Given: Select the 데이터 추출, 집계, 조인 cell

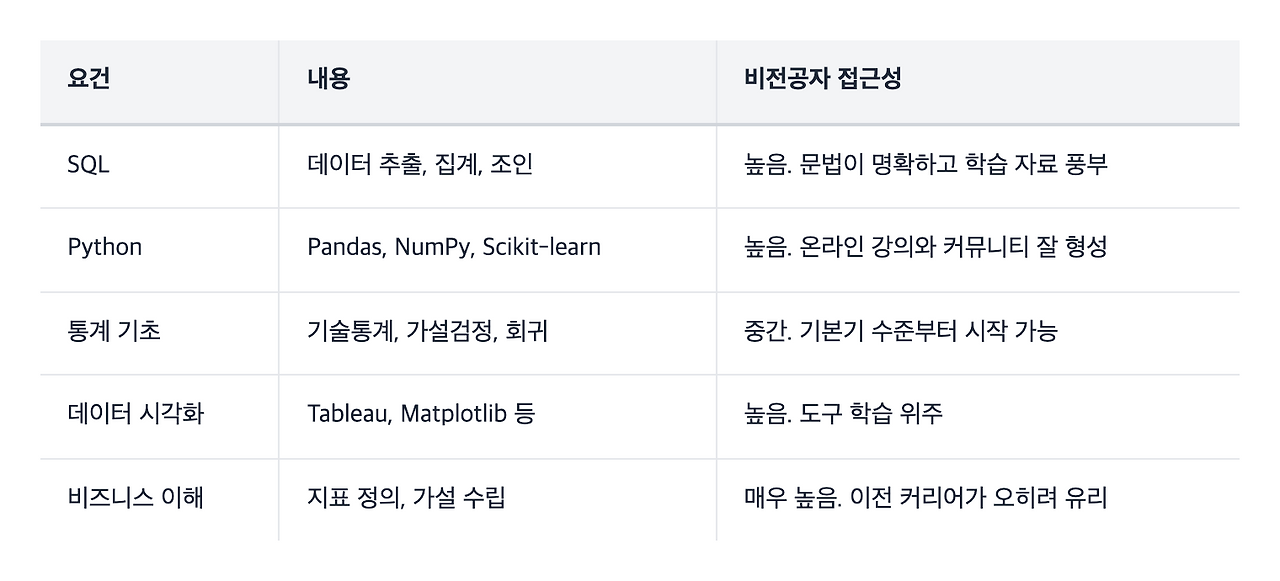Looking at the screenshot, I should 498,166.
